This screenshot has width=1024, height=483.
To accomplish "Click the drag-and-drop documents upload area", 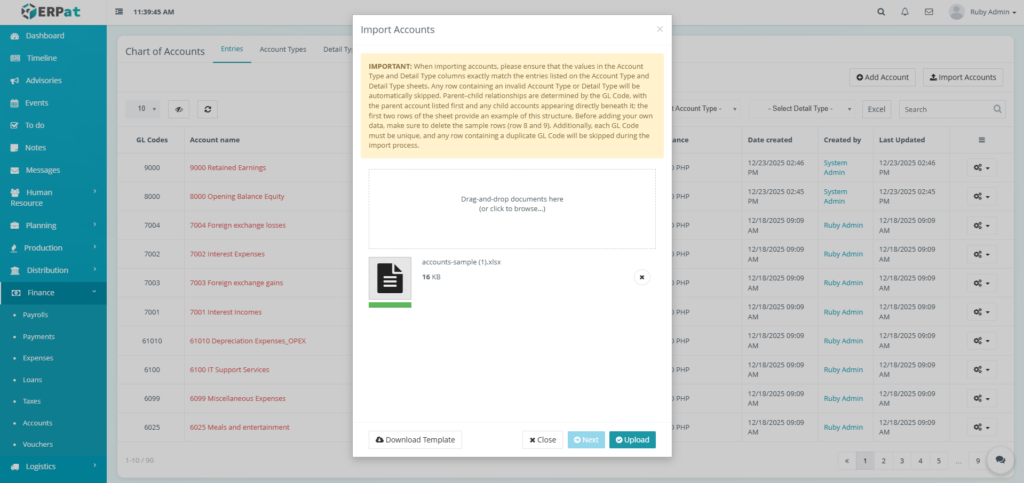I will 512,207.
